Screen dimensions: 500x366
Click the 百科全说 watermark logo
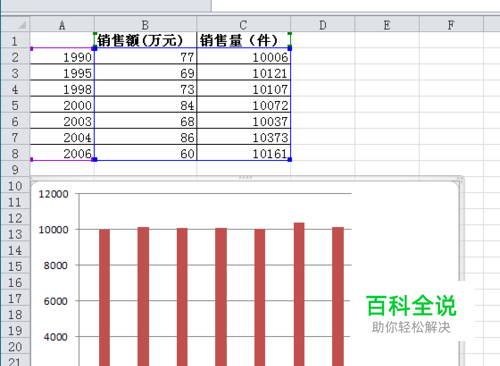tap(411, 306)
